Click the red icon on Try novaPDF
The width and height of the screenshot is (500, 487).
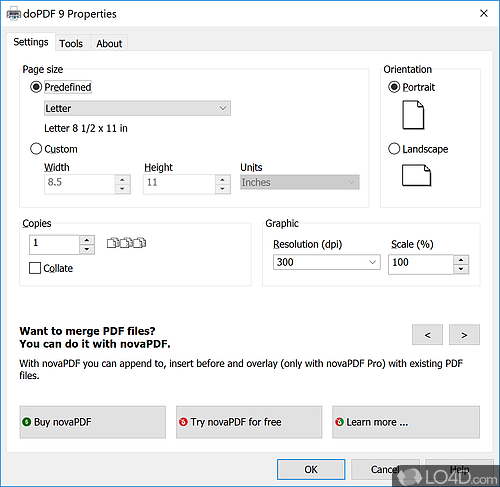[x=183, y=422]
